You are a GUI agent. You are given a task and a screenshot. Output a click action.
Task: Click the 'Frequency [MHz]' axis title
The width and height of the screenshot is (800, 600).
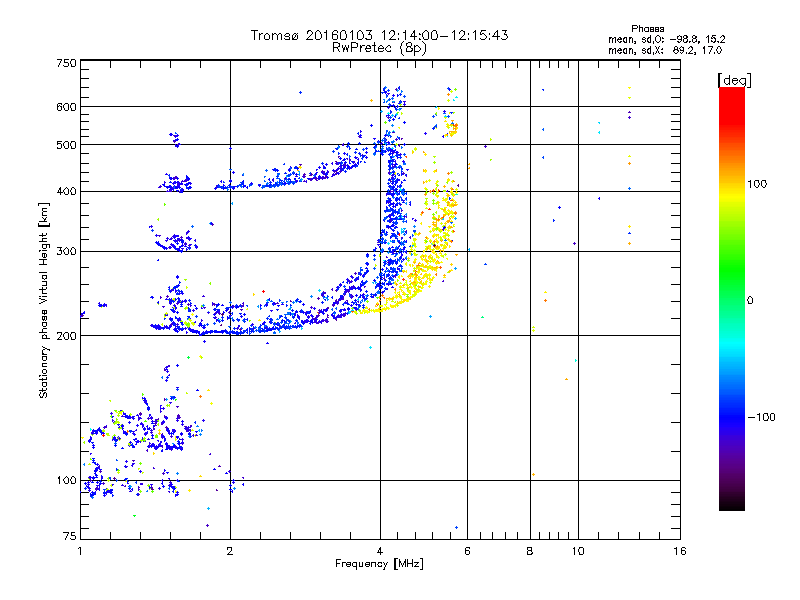(379, 563)
